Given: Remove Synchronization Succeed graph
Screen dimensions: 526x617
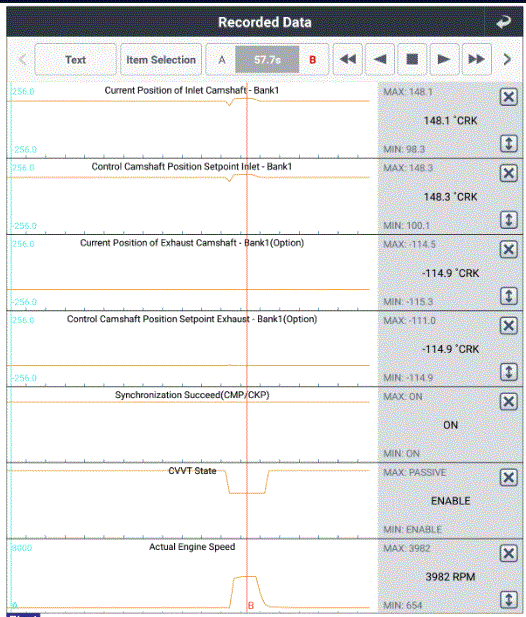Looking at the screenshot, I should coord(509,401).
